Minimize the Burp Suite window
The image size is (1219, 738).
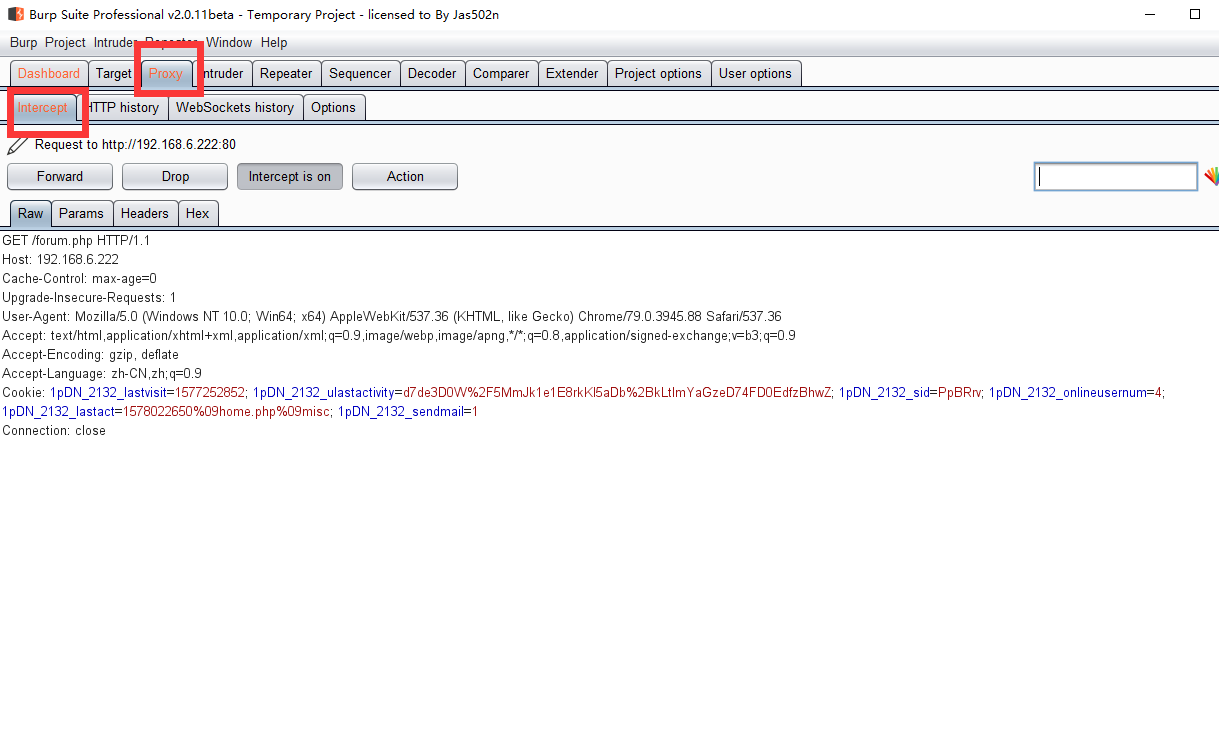click(x=1151, y=14)
